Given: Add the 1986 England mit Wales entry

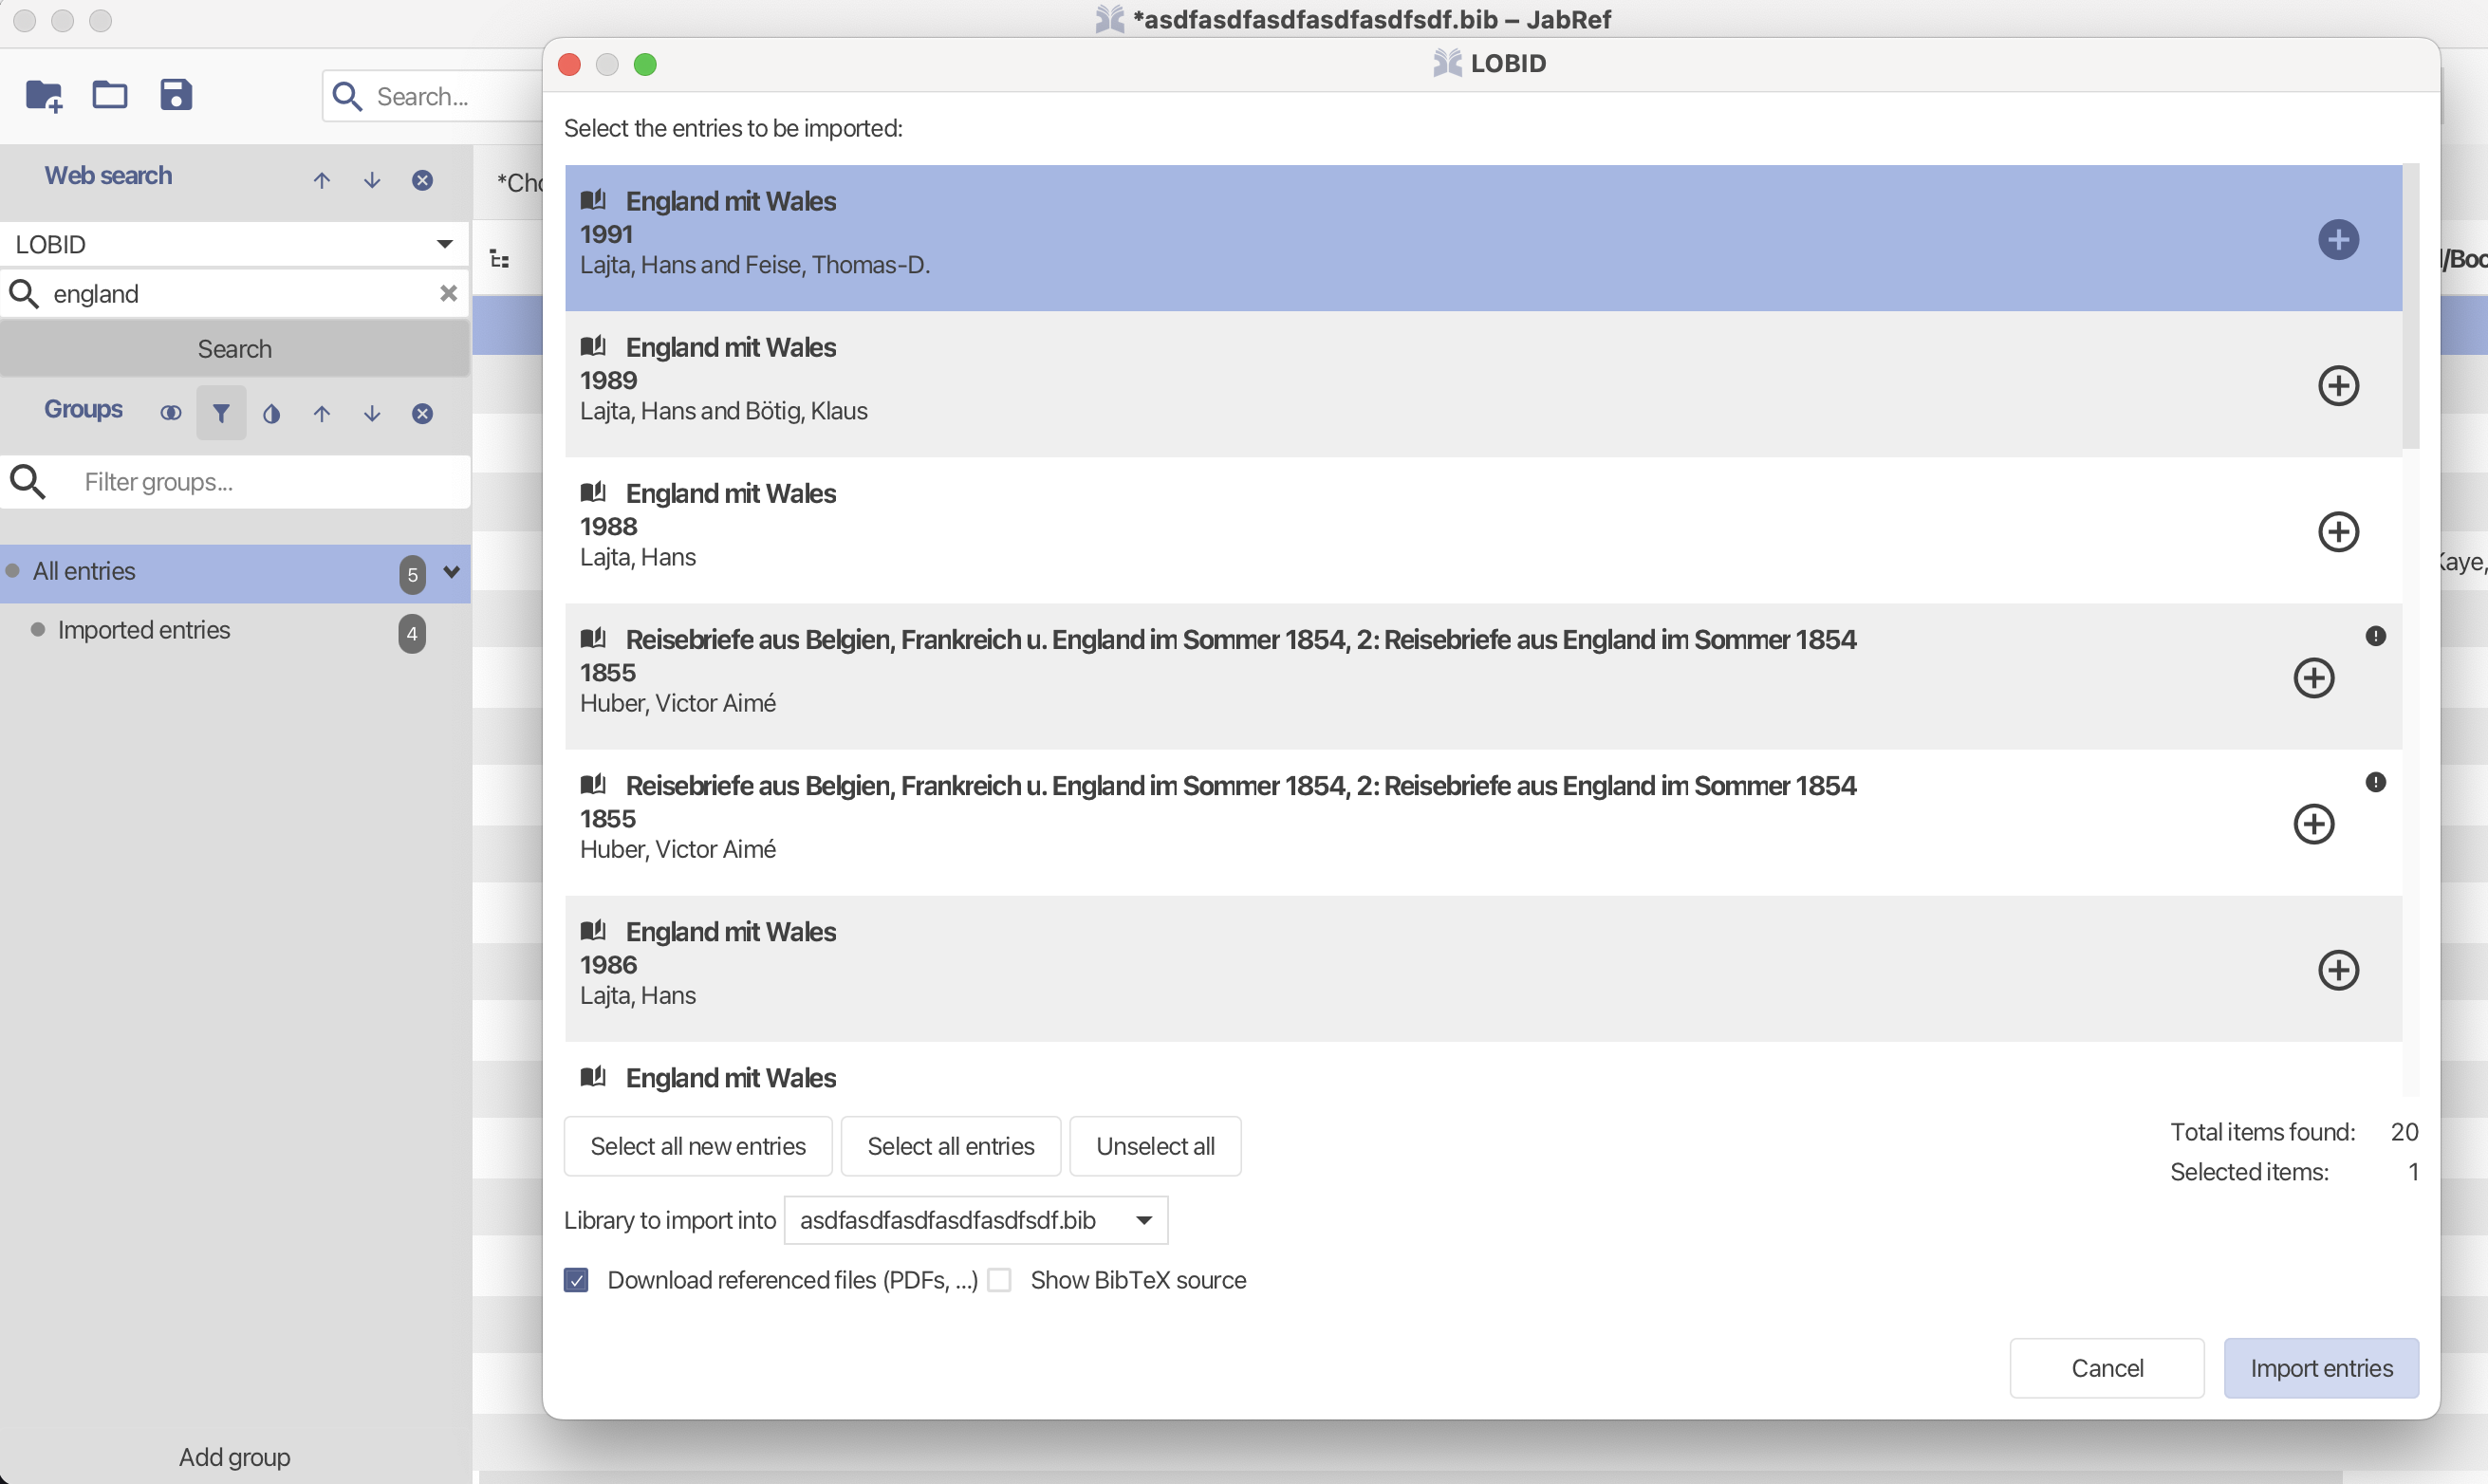Looking at the screenshot, I should pos(2338,969).
